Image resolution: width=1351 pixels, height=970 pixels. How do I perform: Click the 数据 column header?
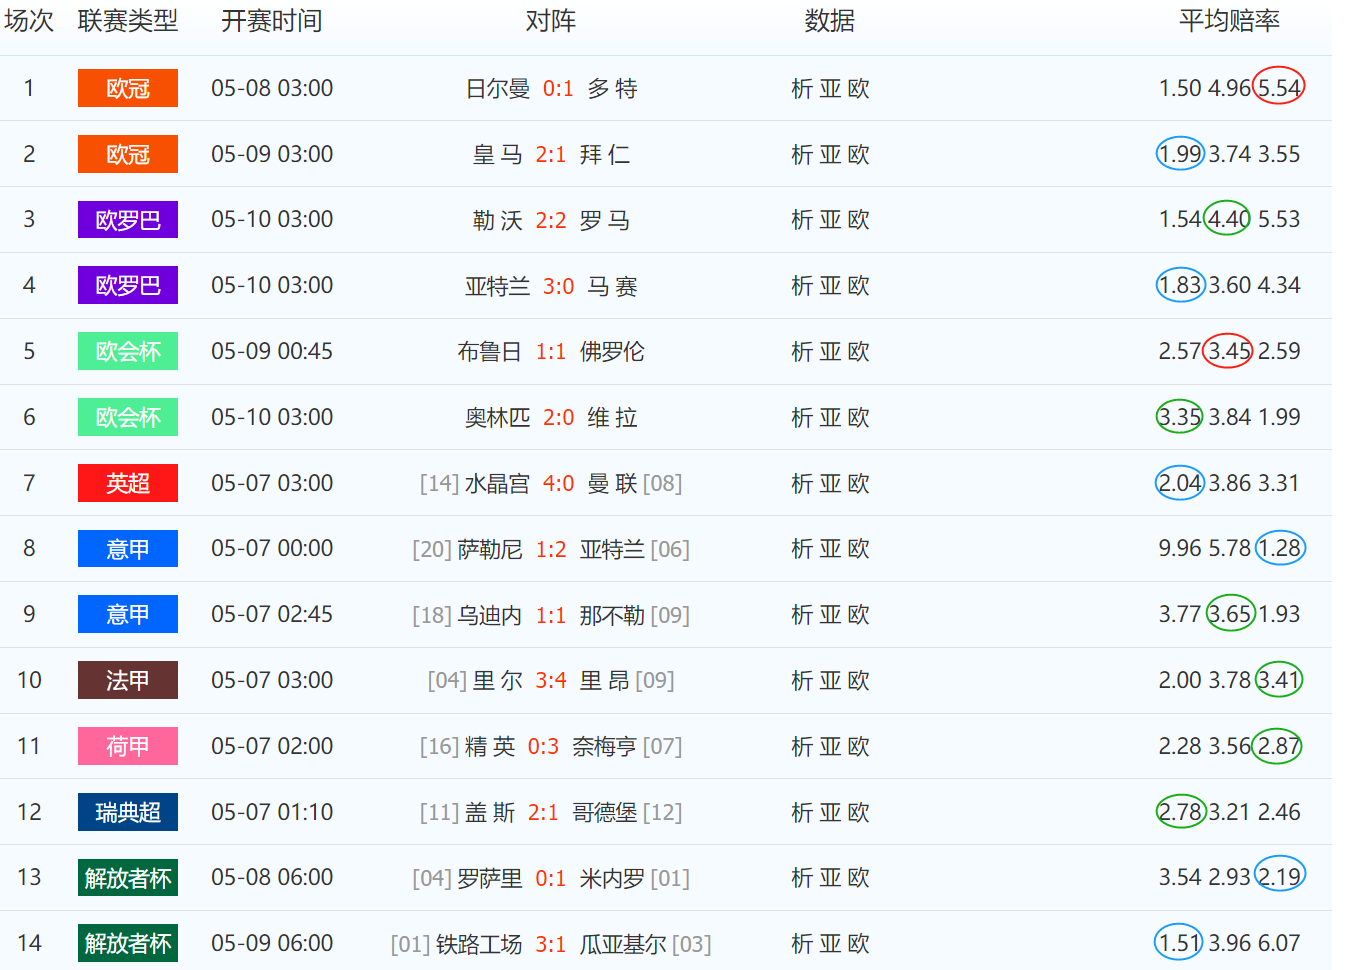click(830, 21)
